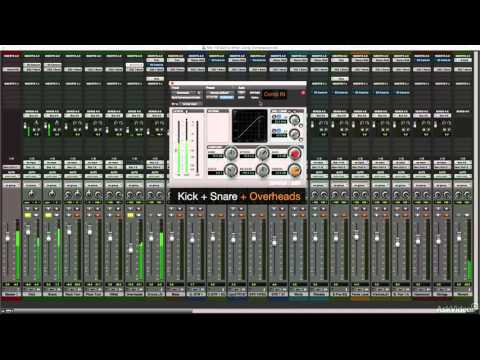Click the side-chain high-pass filter frequency knob

(294, 120)
